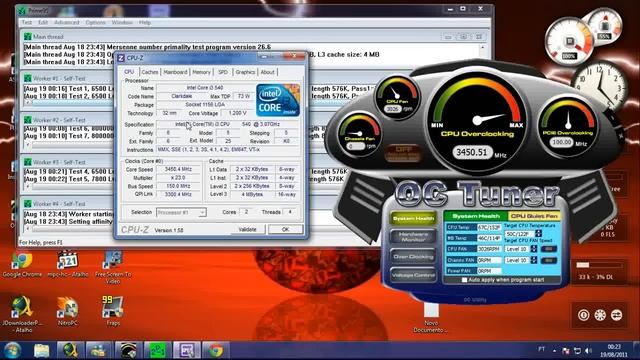
Task: Open Windows Explorer from taskbar
Action: (x=41, y=351)
